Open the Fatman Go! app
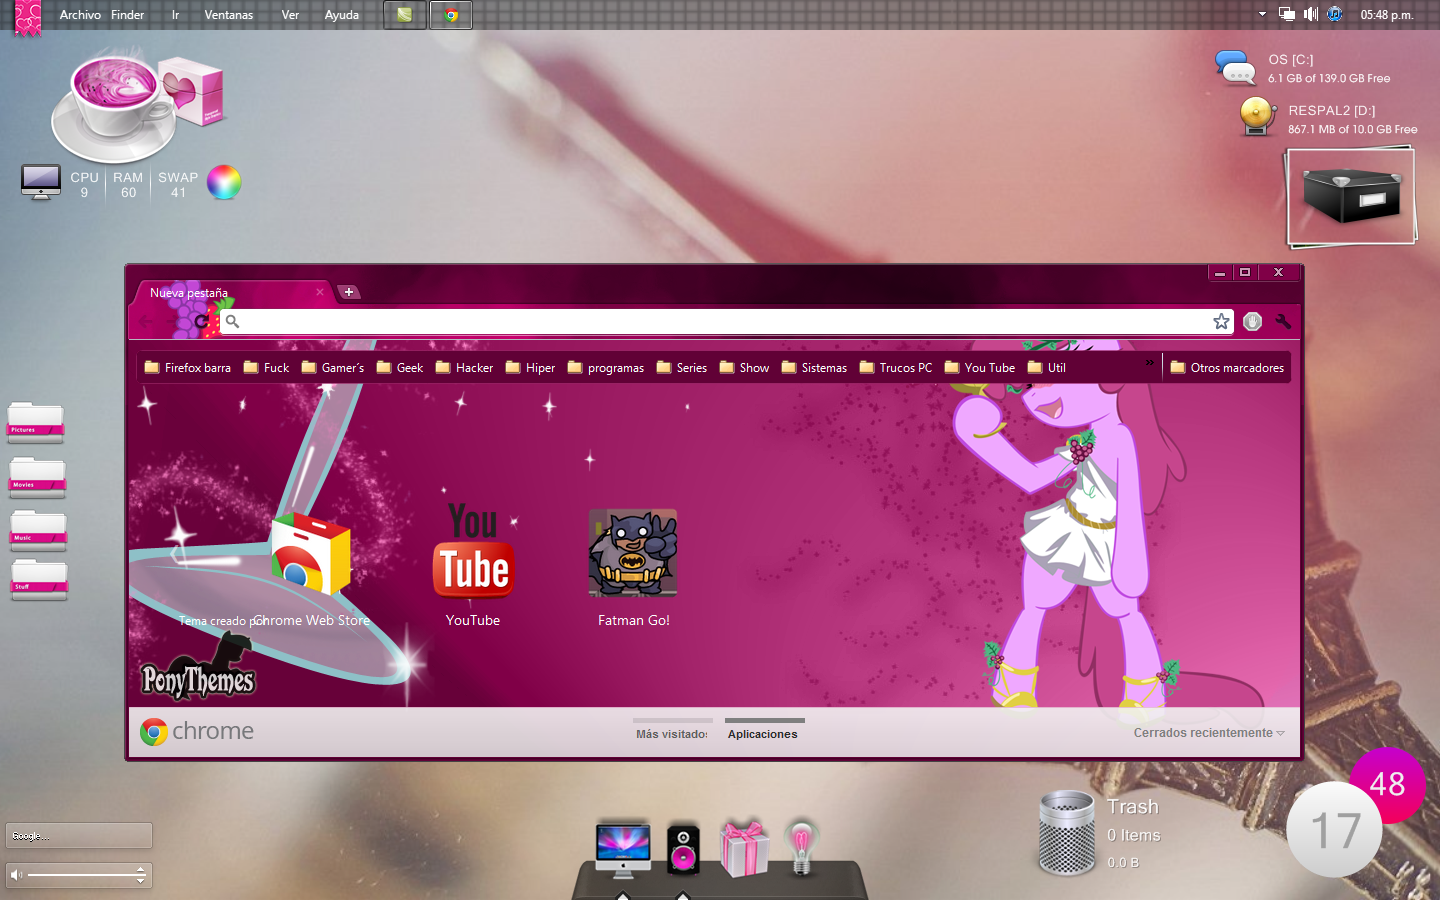Image resolution: width=1440 pixels, height=900 pixels. pyautogui.click(x=633, y=553)
